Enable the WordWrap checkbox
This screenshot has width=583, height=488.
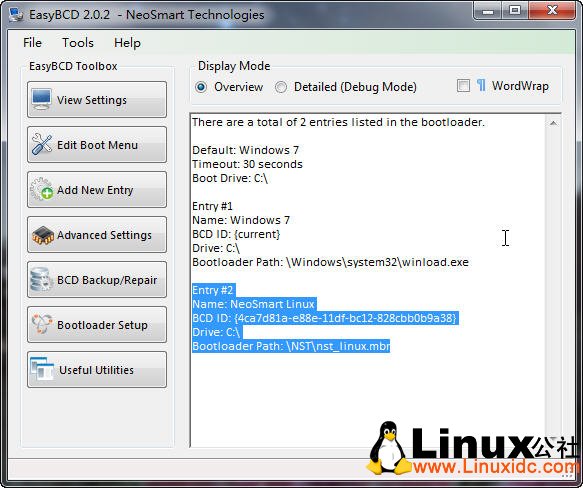click(x=463, y=86)
